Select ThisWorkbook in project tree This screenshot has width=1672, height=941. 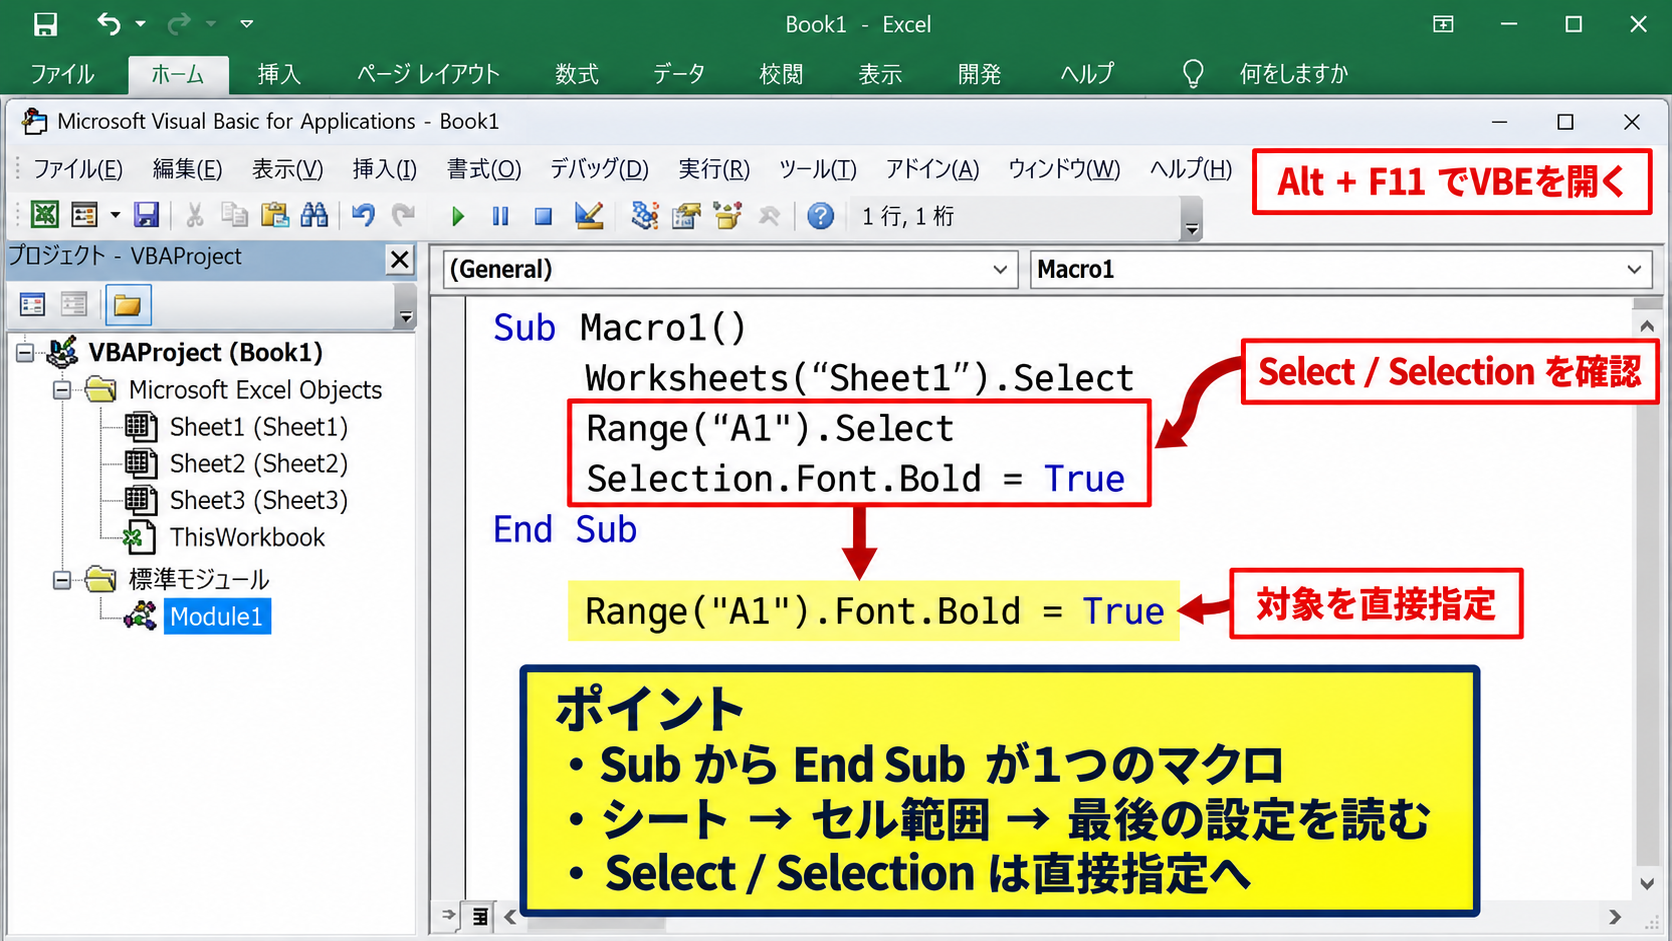(247, 537)
